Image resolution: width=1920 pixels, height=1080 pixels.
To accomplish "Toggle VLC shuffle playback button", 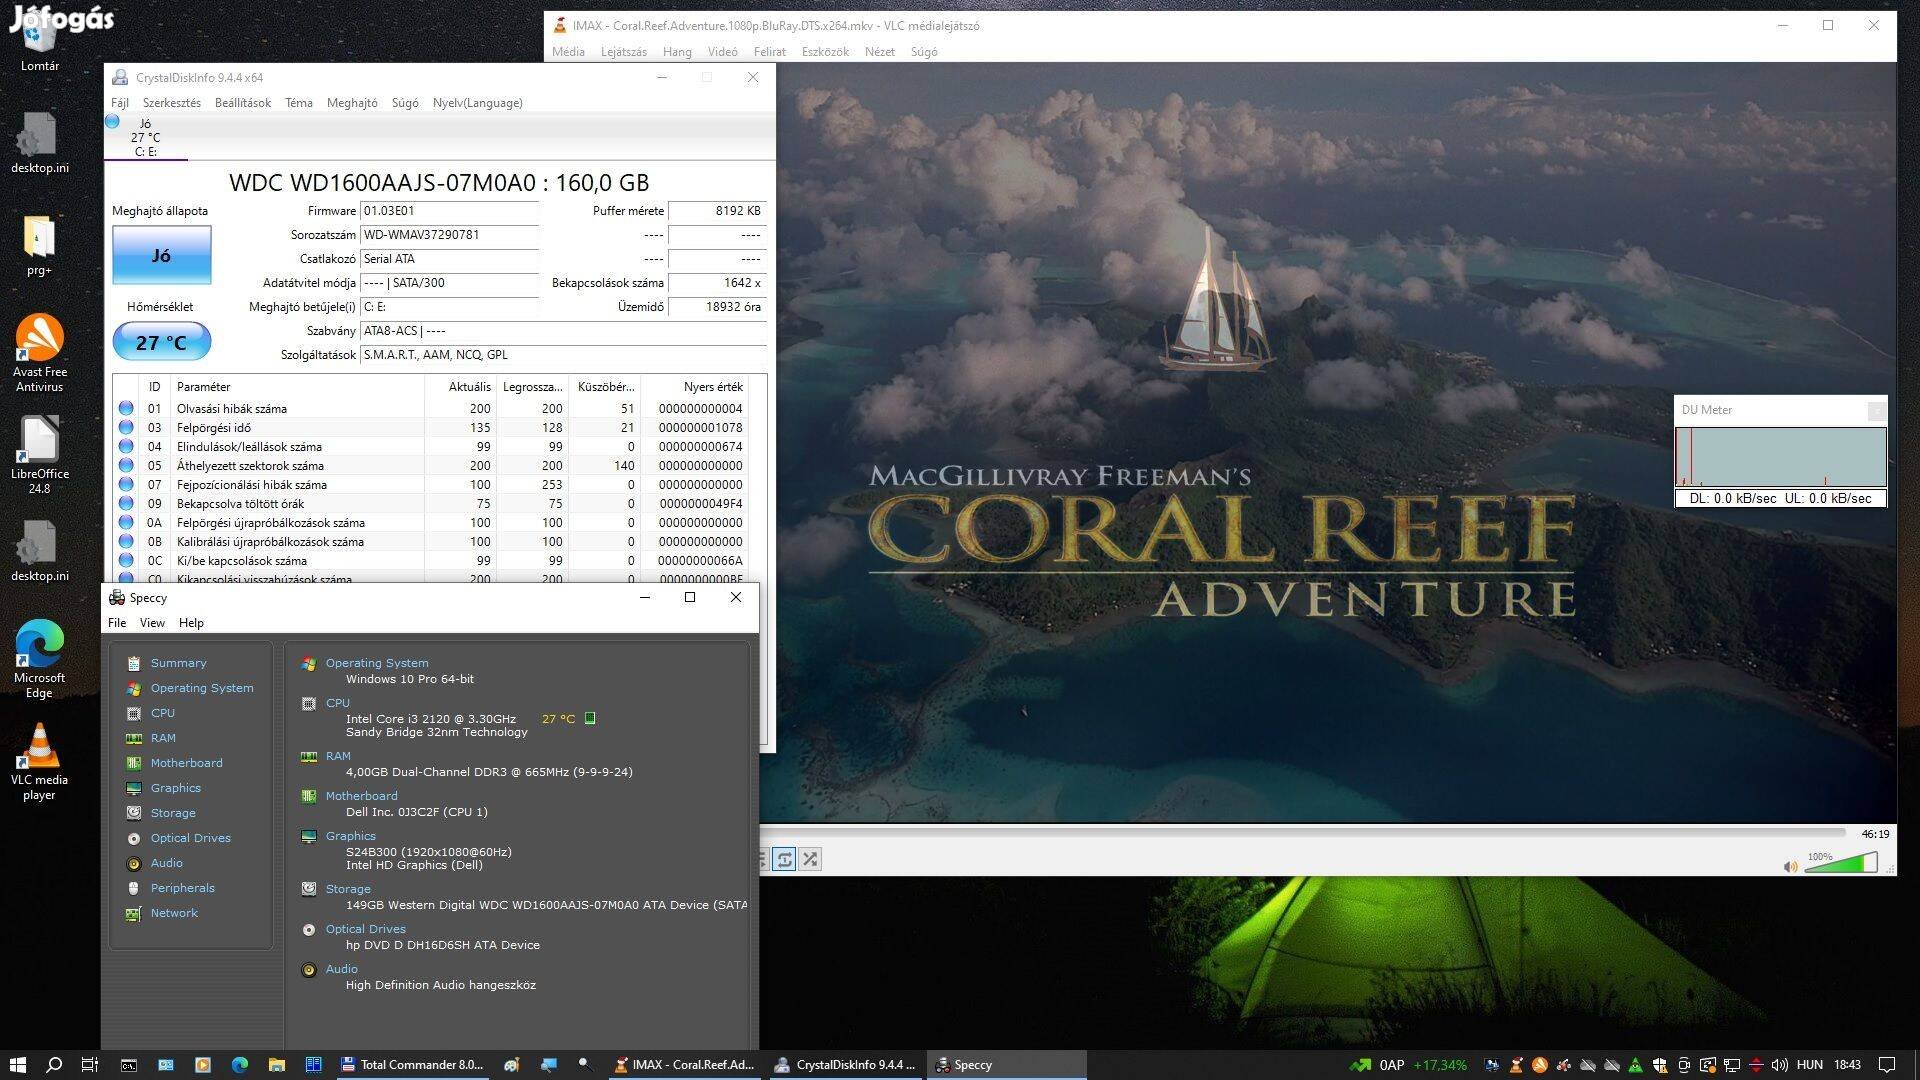I will [811, 859].
